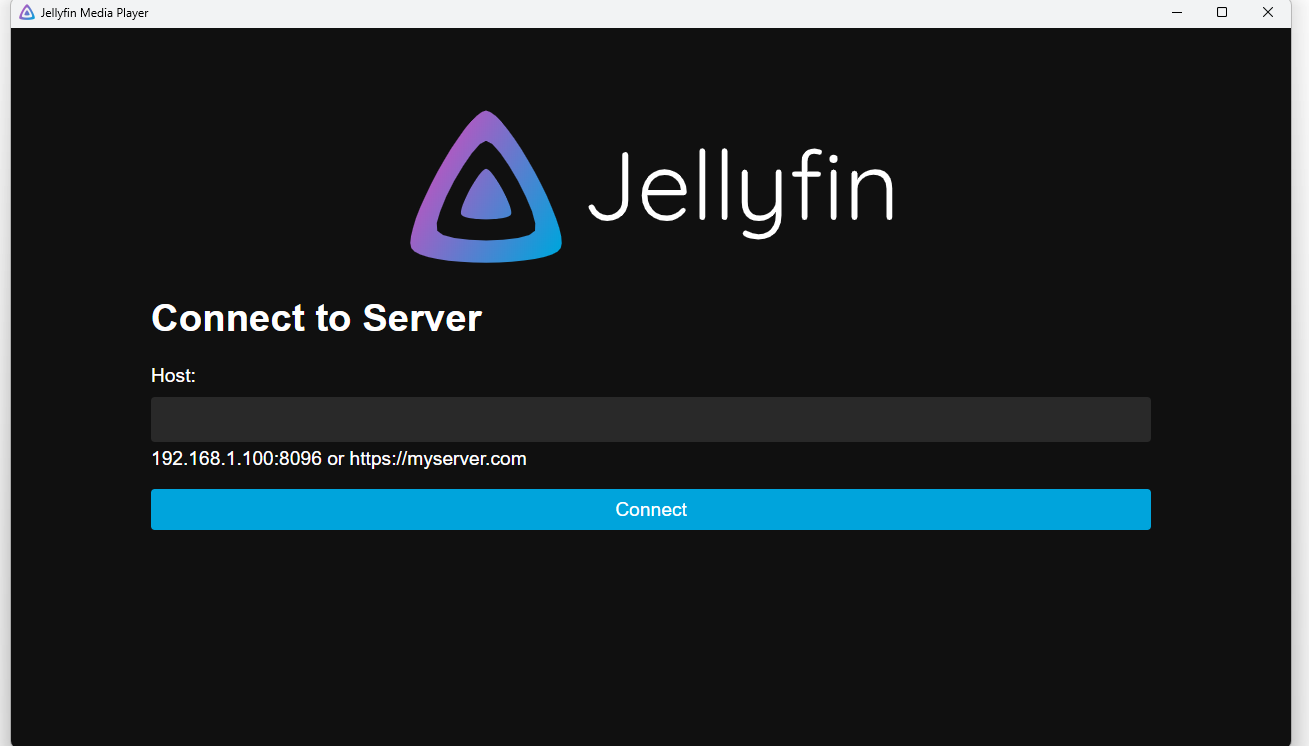Click the Jellyfin triangle logo

pos(486,187)
